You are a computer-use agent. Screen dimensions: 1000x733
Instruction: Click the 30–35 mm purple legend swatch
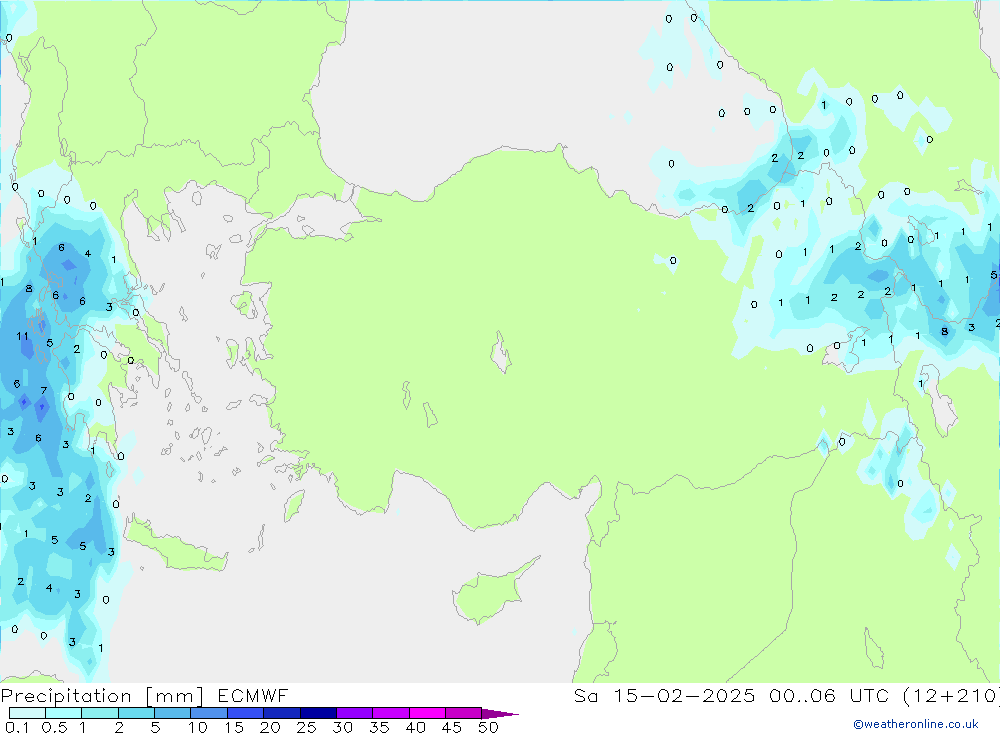click(354, 713)
